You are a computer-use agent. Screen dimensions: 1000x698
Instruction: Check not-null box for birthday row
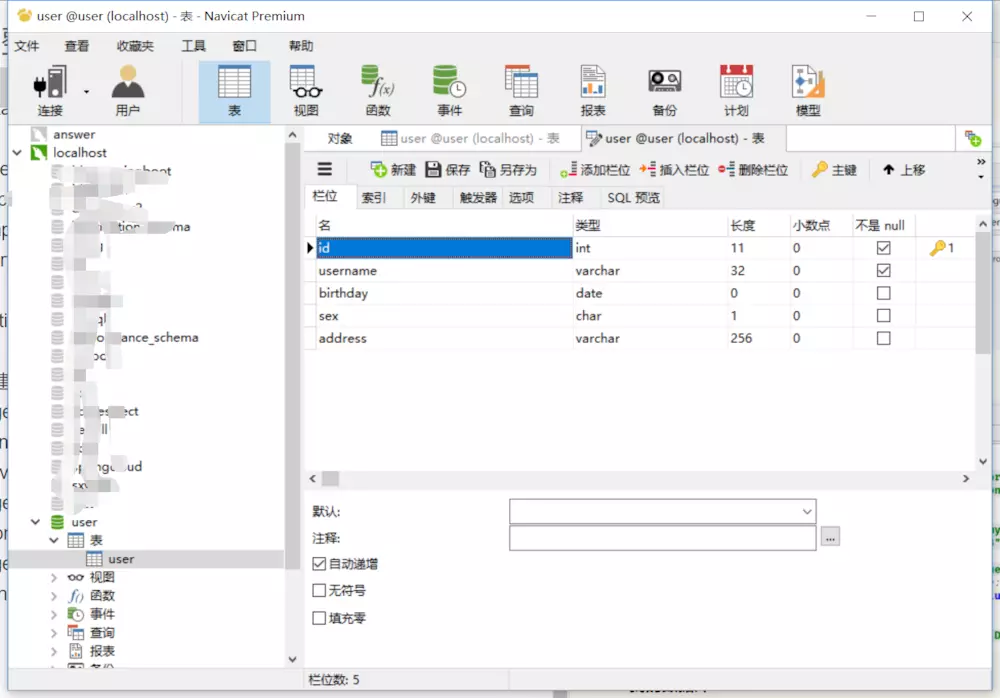(x=883, y=293)
